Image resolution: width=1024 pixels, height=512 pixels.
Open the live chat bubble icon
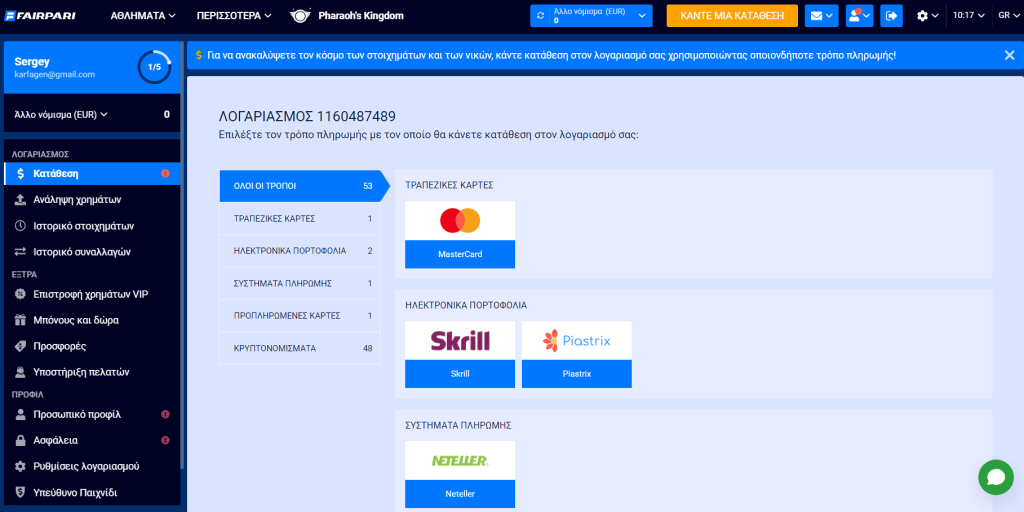pyautogui.click(x=996, y=478)
